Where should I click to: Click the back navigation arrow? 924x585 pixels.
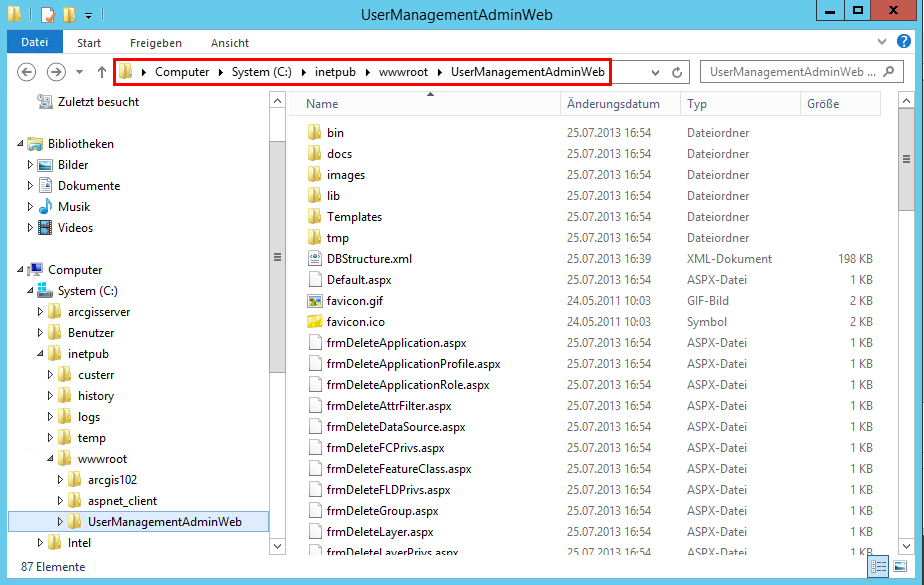(27, 72)
